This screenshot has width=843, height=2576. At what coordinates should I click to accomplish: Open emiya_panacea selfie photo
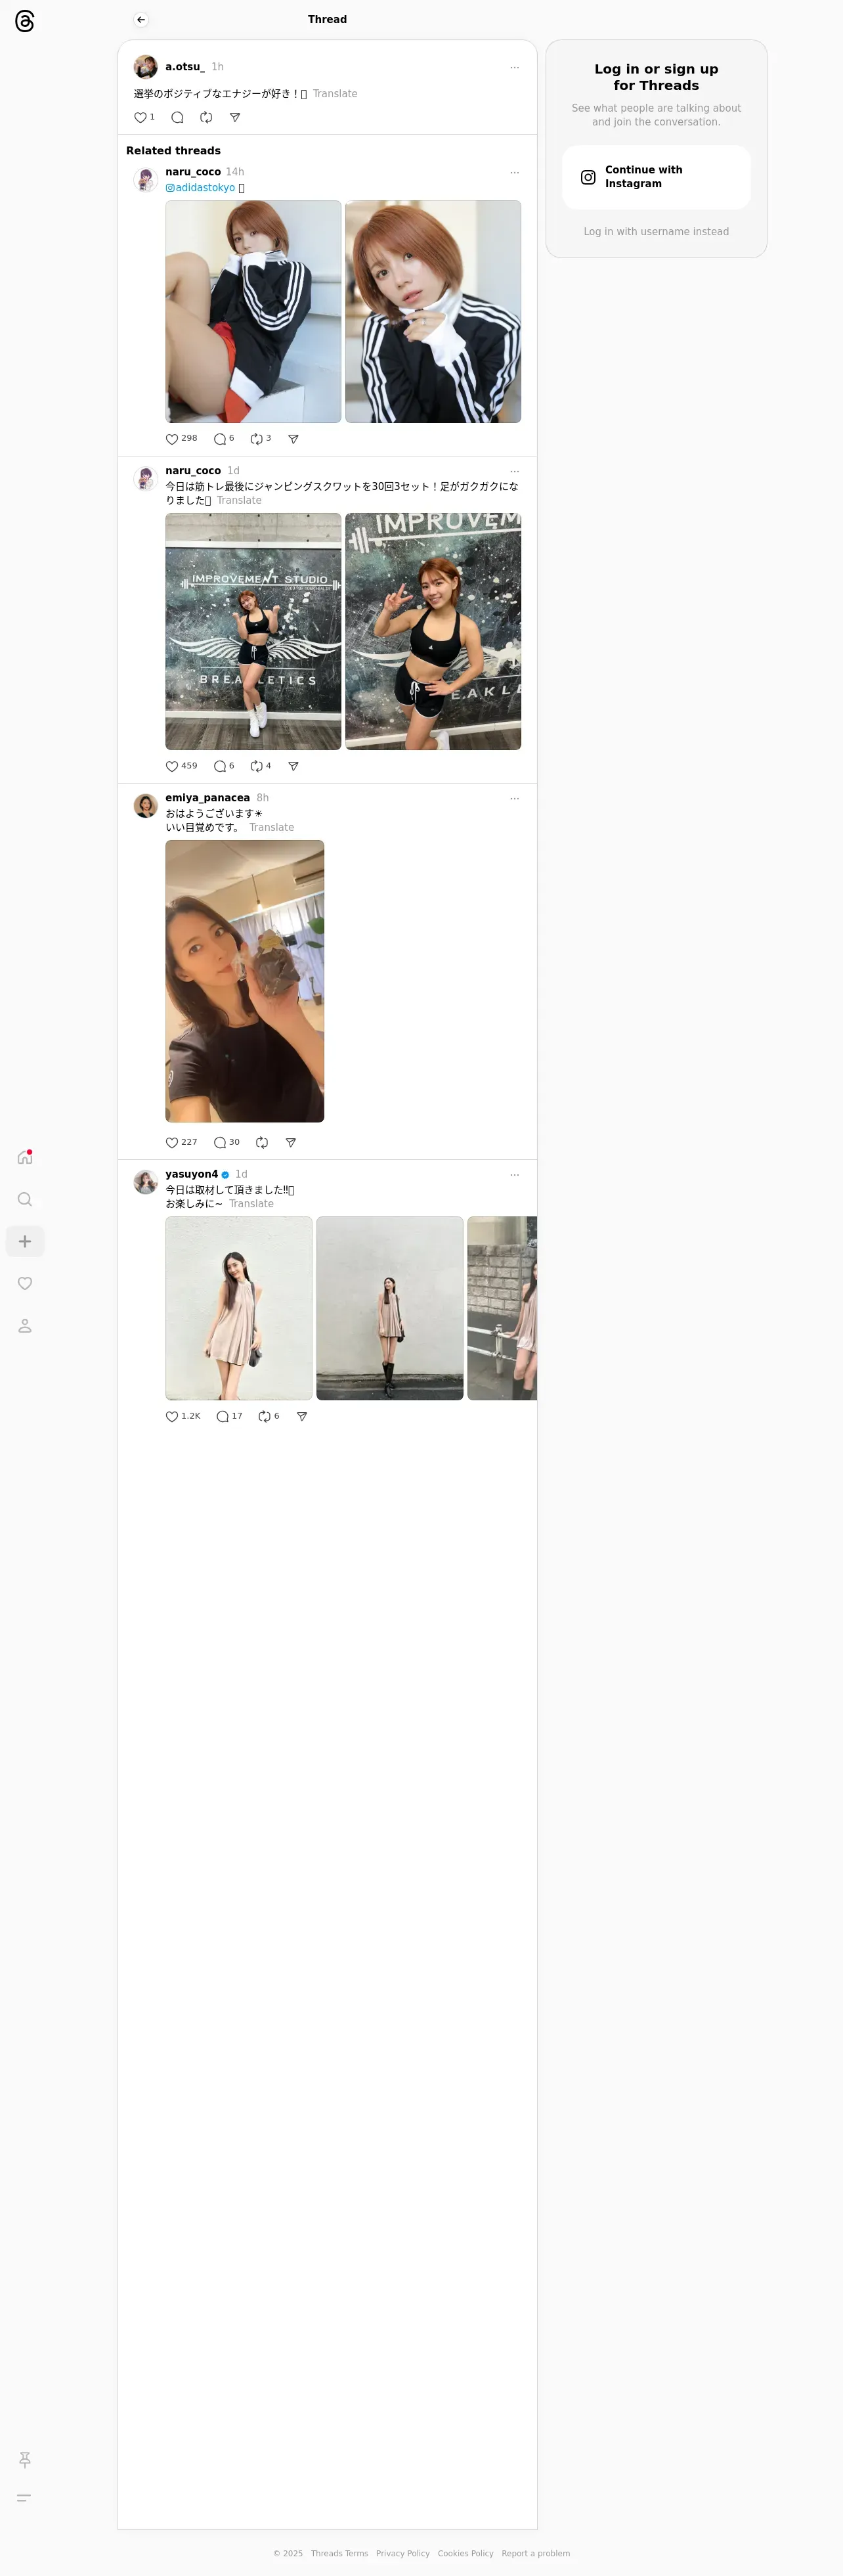(245, 982)
